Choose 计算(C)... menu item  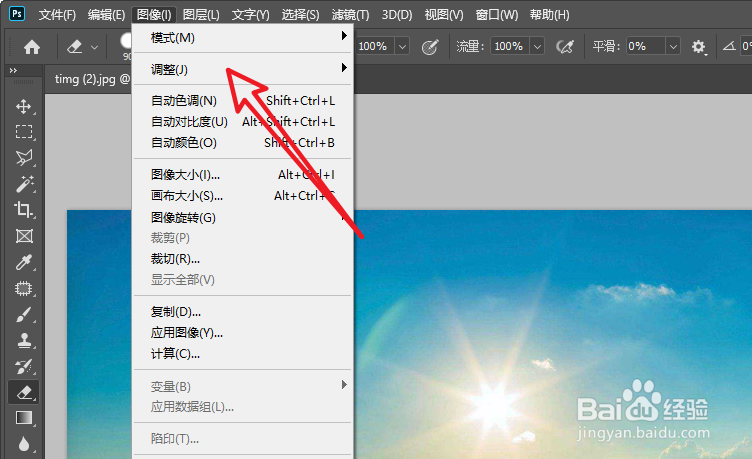pyautogui.click(x=243, y=354)
